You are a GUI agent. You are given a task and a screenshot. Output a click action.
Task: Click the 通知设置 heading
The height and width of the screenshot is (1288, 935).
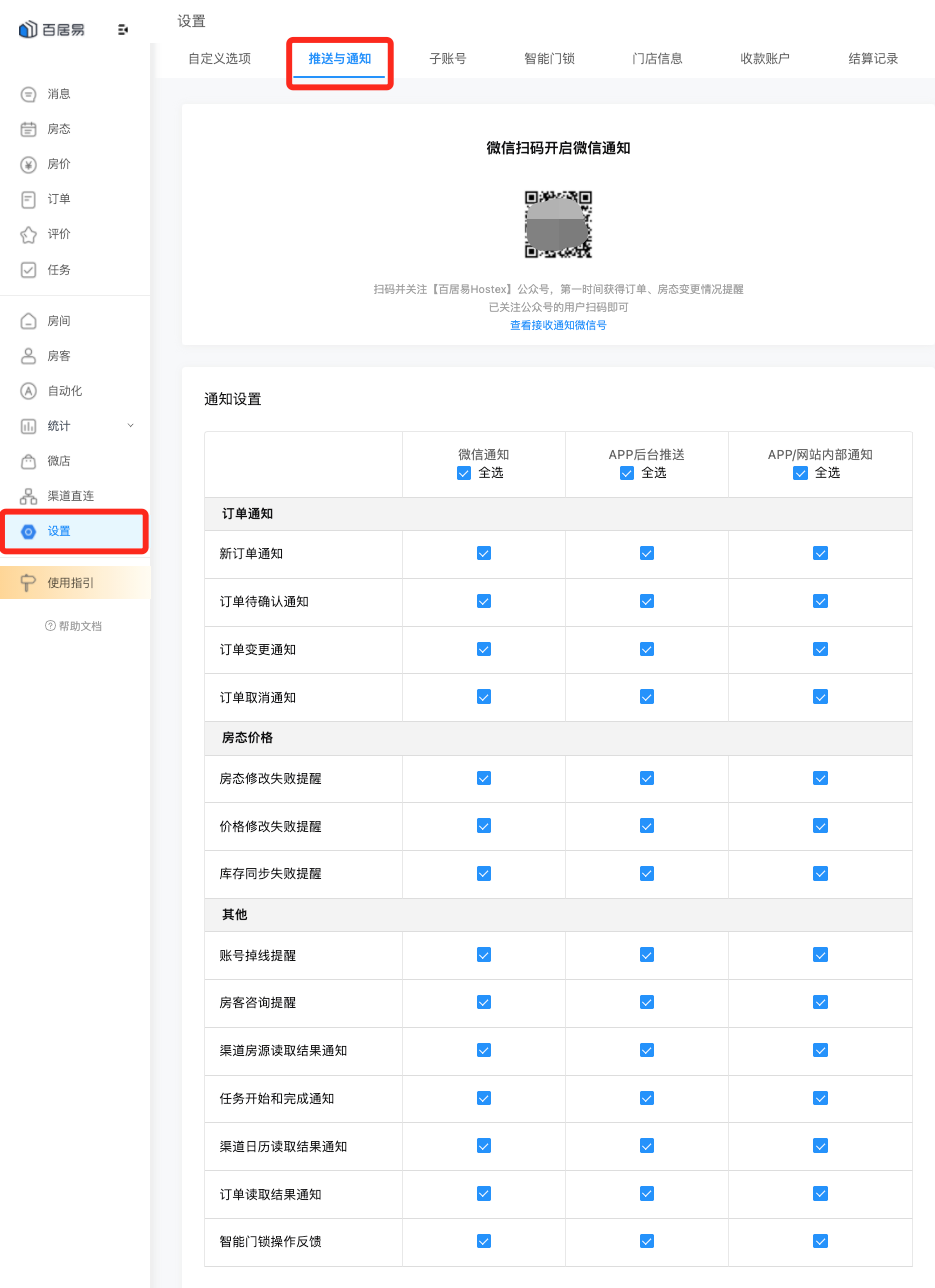point(233,399)
